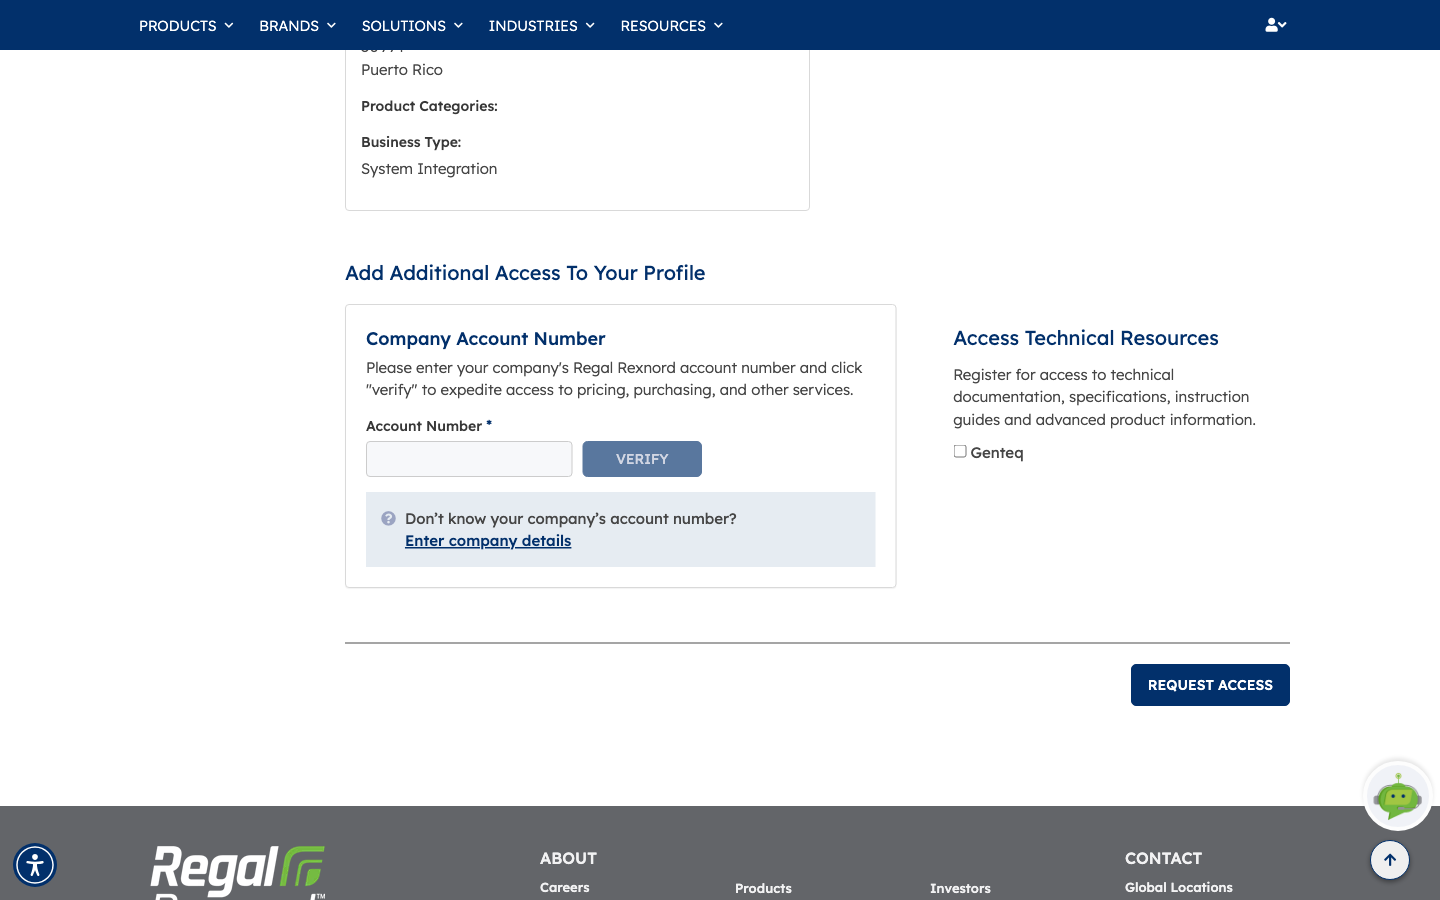Expand the Resources dropdown menu
Screen dimensions: 1440x900
click(x=671, y=25)
